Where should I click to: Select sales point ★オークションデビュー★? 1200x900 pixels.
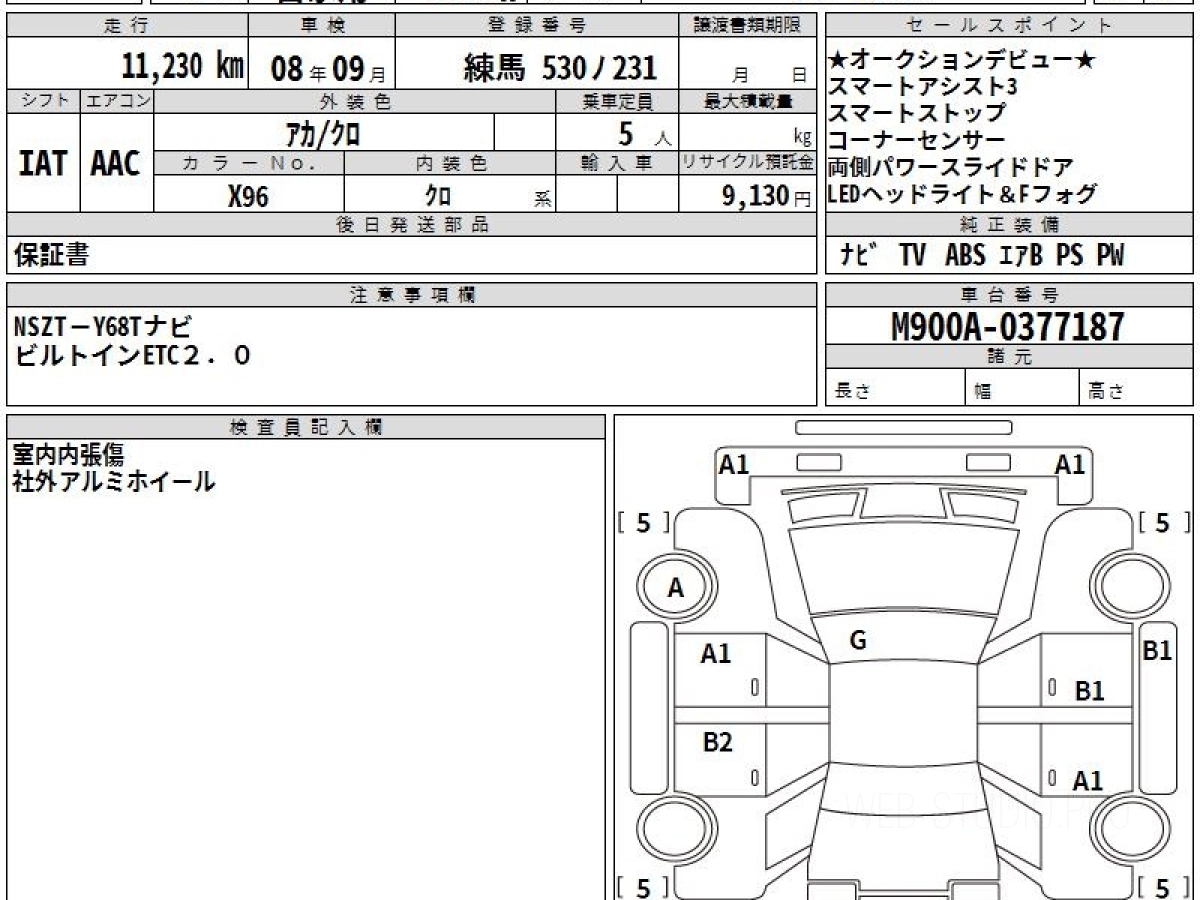point(962,61)
